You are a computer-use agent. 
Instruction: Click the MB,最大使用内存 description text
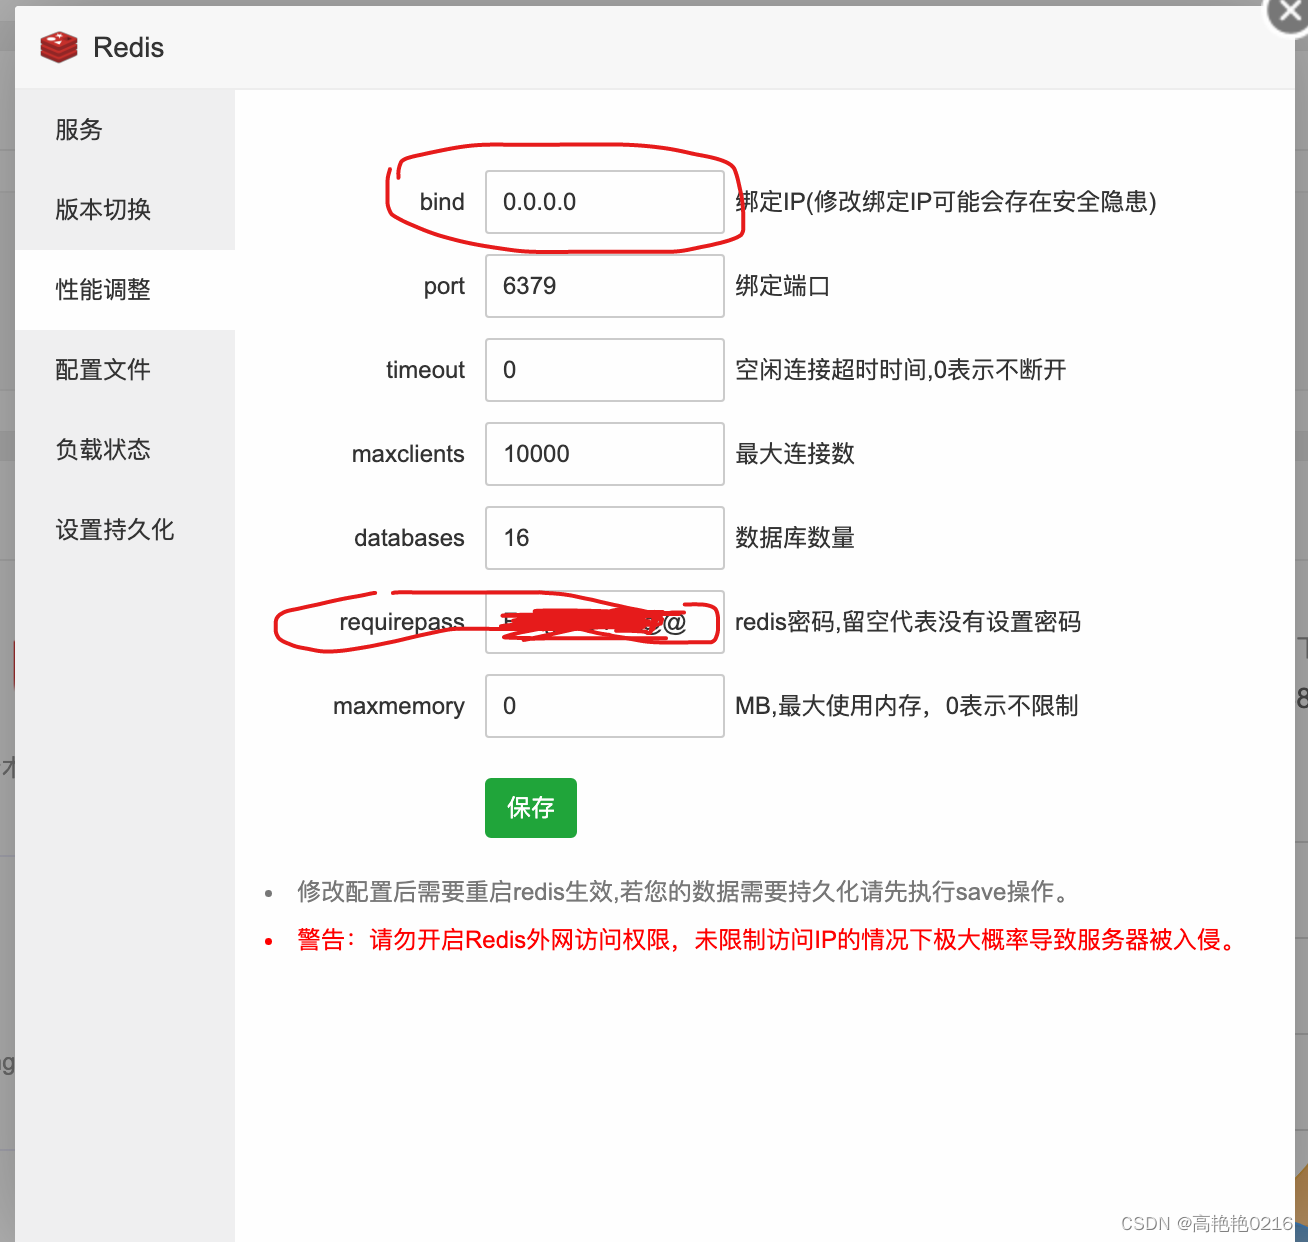(x=907, y=706)
